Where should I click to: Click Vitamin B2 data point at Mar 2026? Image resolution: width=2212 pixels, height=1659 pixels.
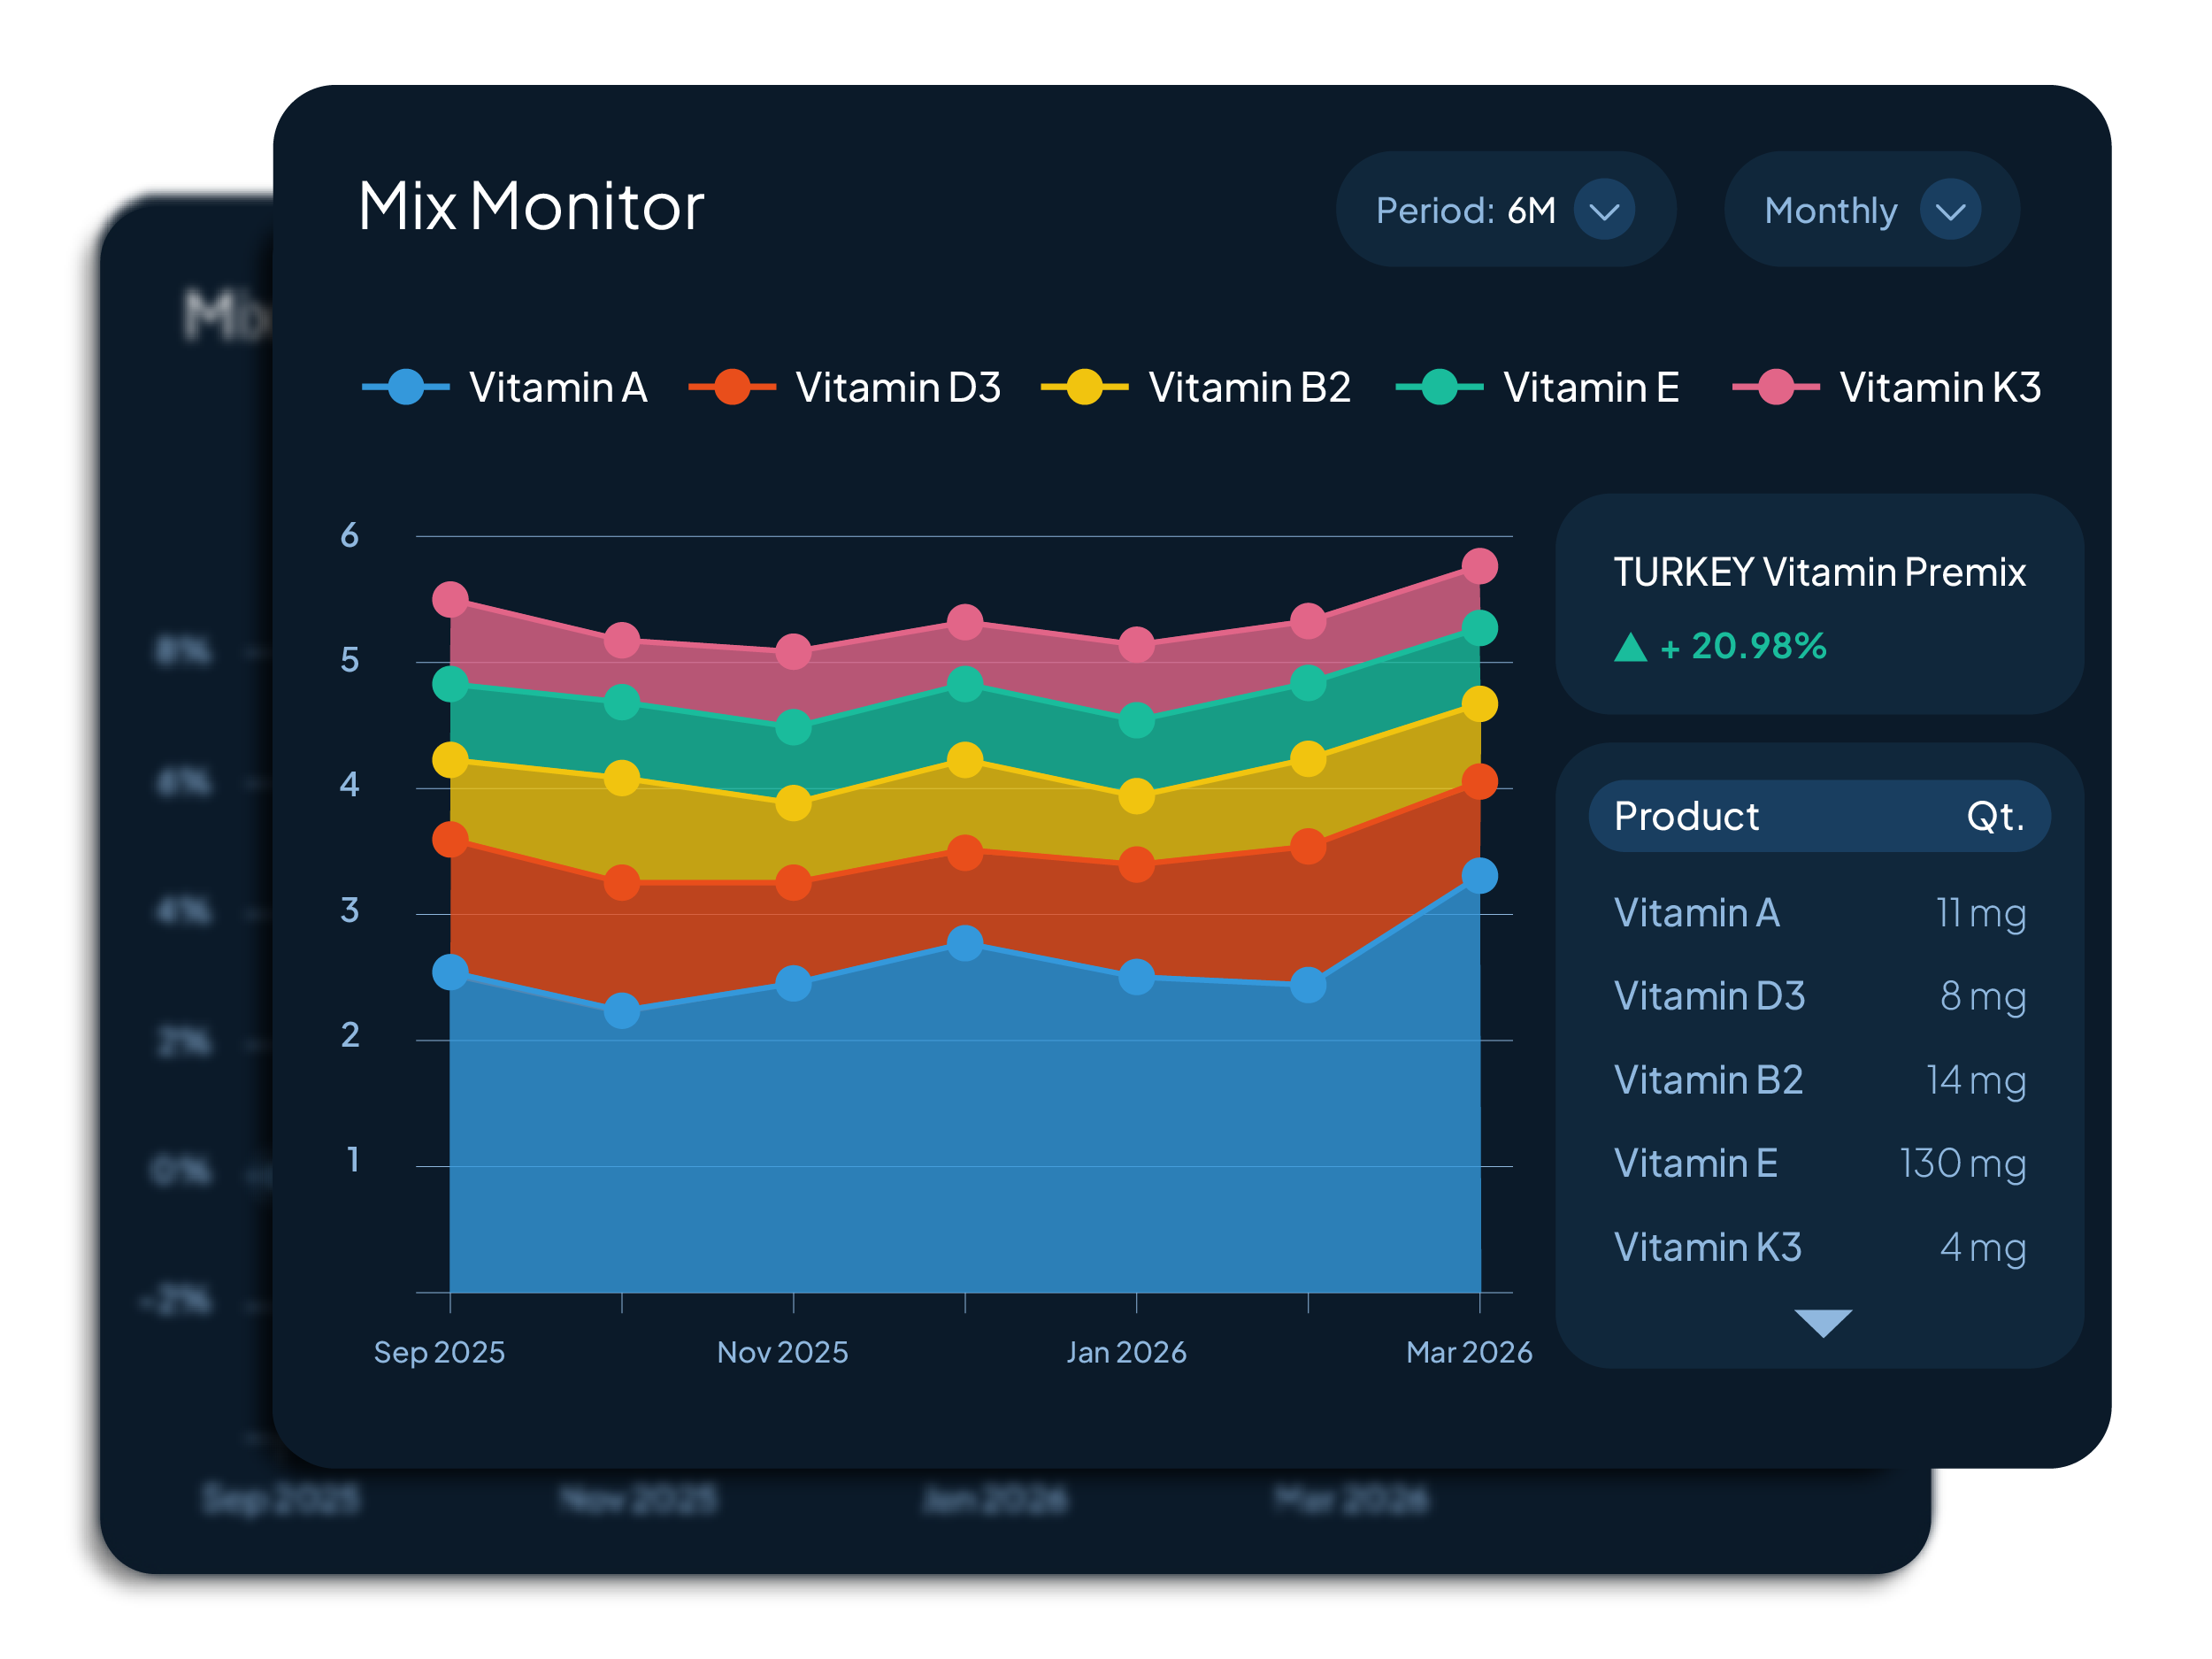(1479, 704)
